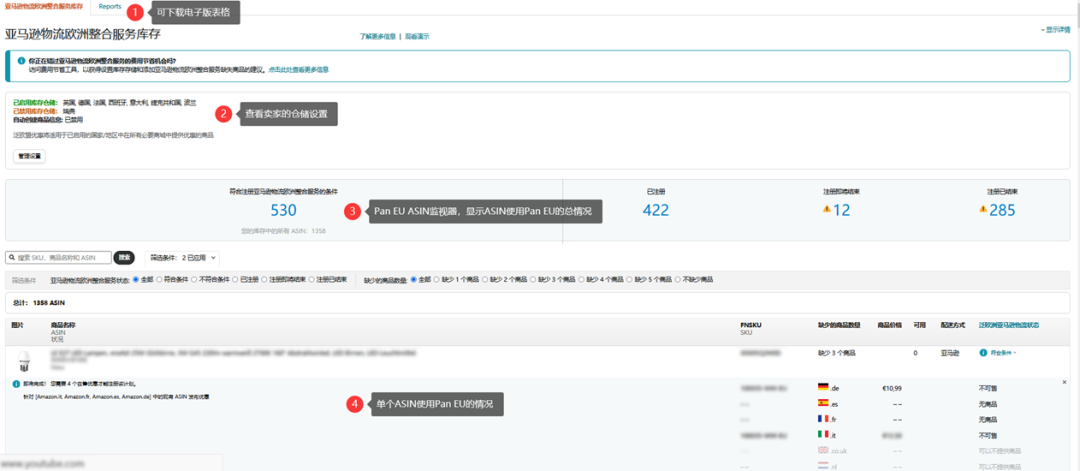Open the 亚马逊物流欧洲整合服务库存 tab
1080x471 pixels.
[x=43, y=6]
